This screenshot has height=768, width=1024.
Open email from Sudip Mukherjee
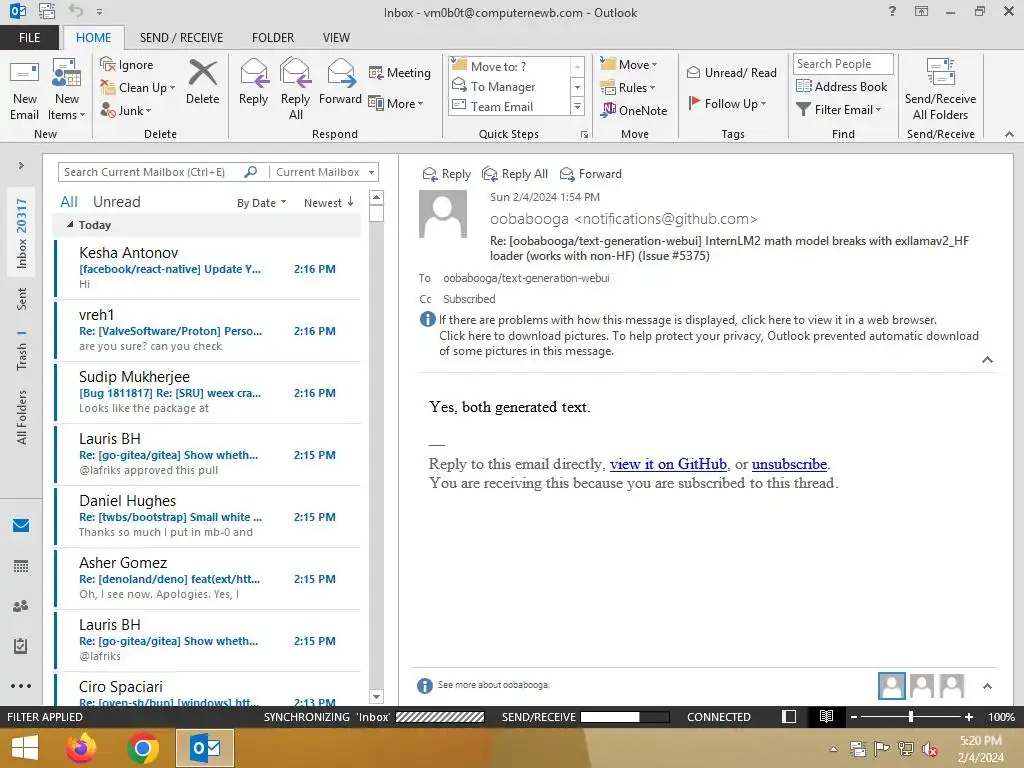[208, 392]
